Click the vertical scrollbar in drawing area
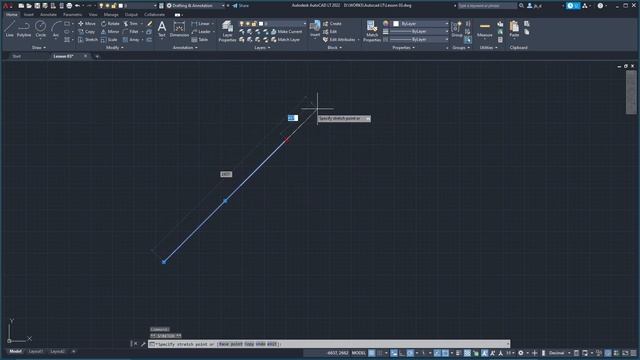This screenshot has width=640, height=360. coord(631,93)
